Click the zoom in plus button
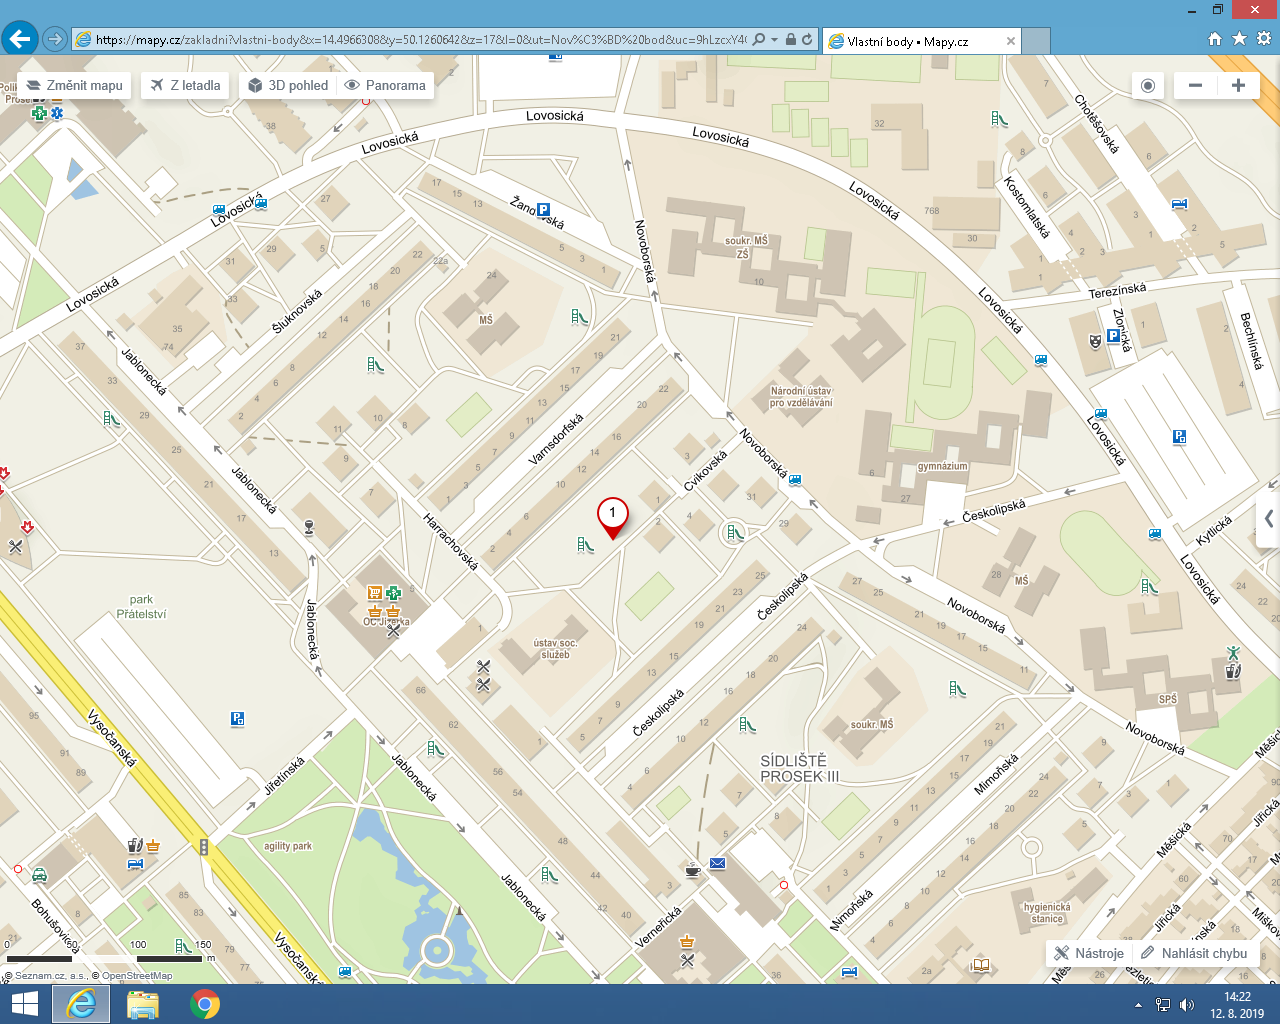 (x=1238, y=85)
